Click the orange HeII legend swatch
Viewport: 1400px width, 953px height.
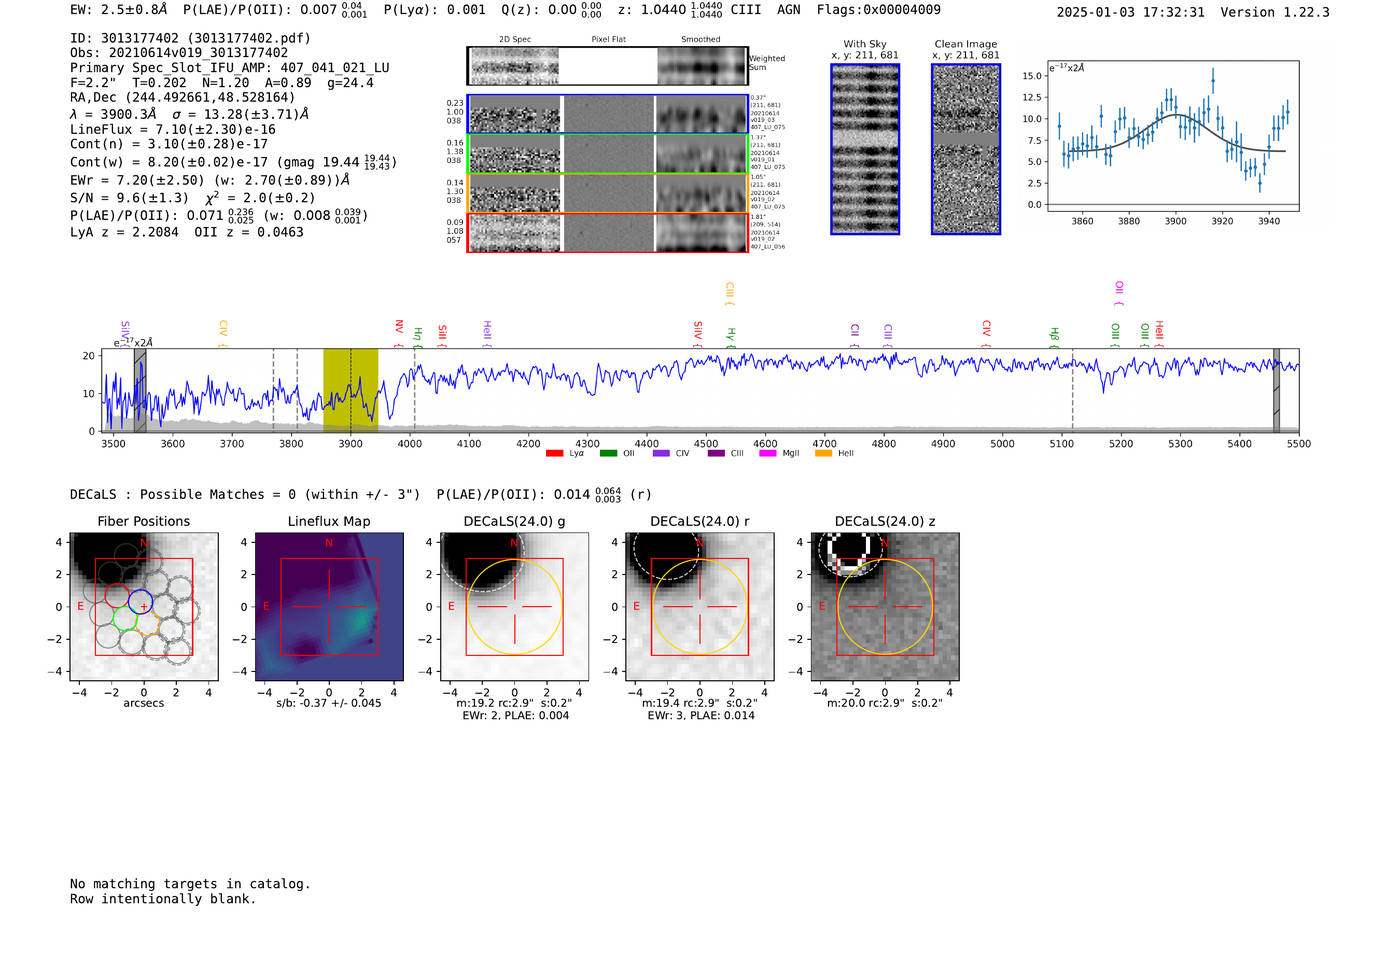pos(823,453)
